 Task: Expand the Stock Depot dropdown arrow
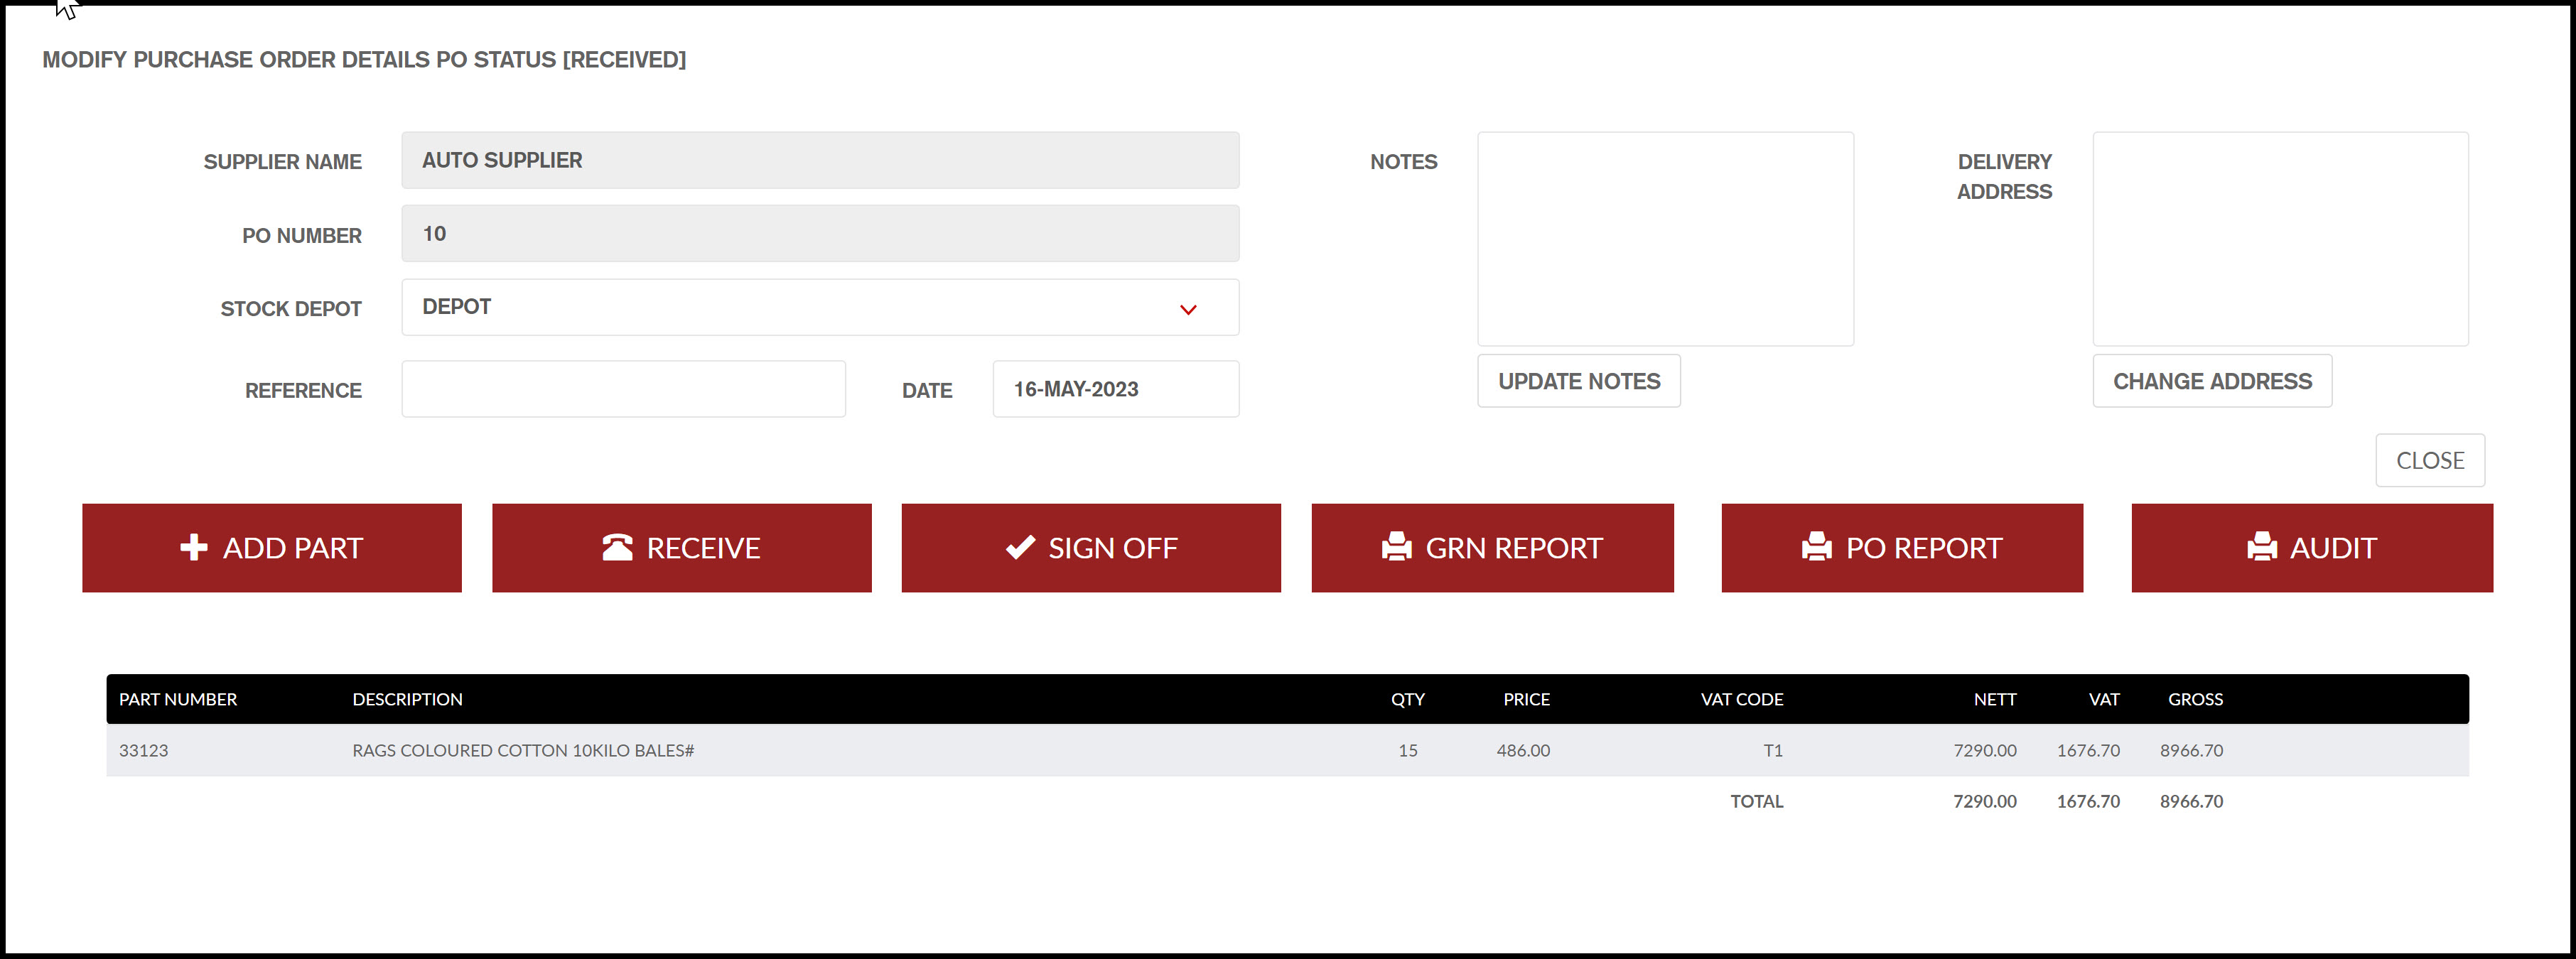1188,309
